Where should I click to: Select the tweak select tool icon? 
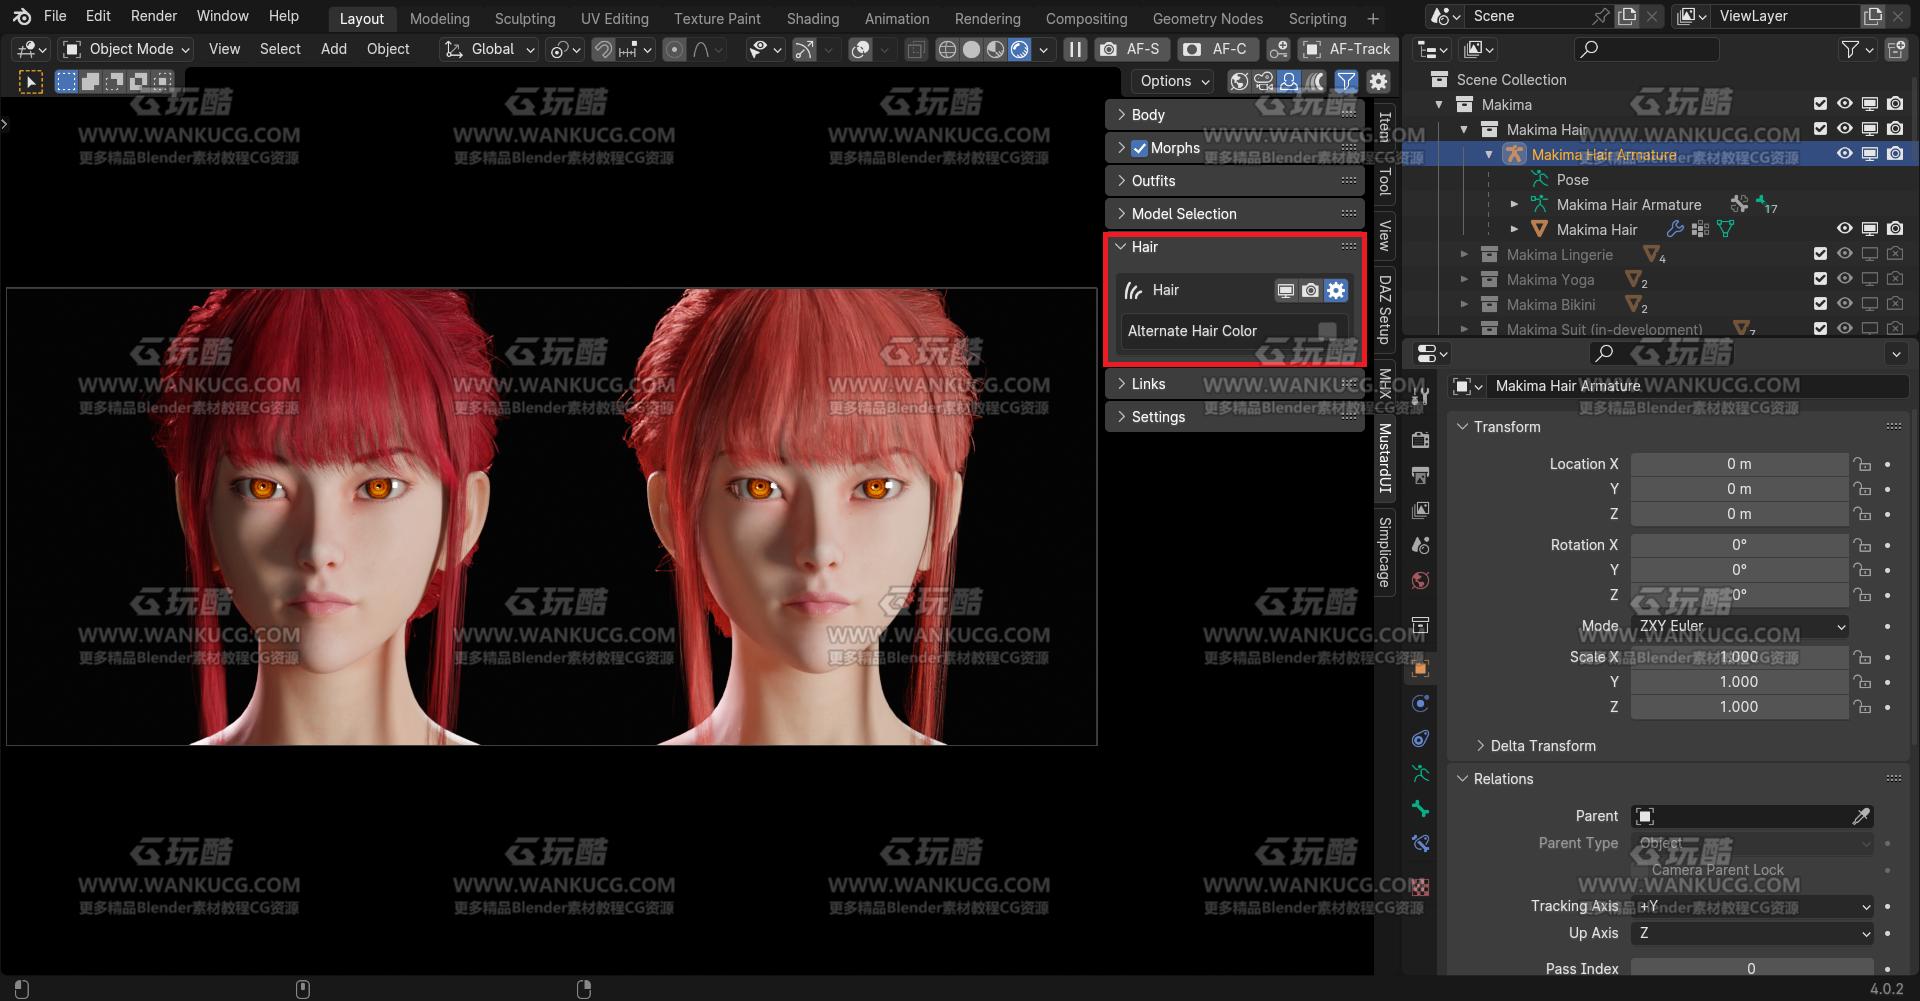pyautogui.click(x=31, y=82)
